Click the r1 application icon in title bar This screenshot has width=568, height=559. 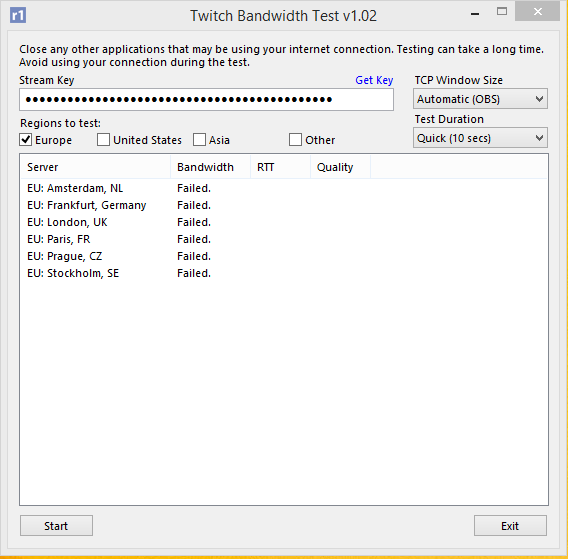coord(18,15)
